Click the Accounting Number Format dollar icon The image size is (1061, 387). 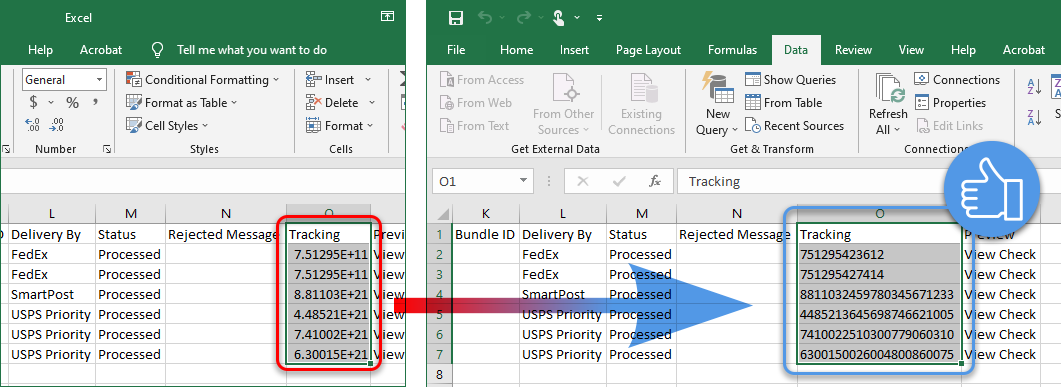click(x=33, y=103)
